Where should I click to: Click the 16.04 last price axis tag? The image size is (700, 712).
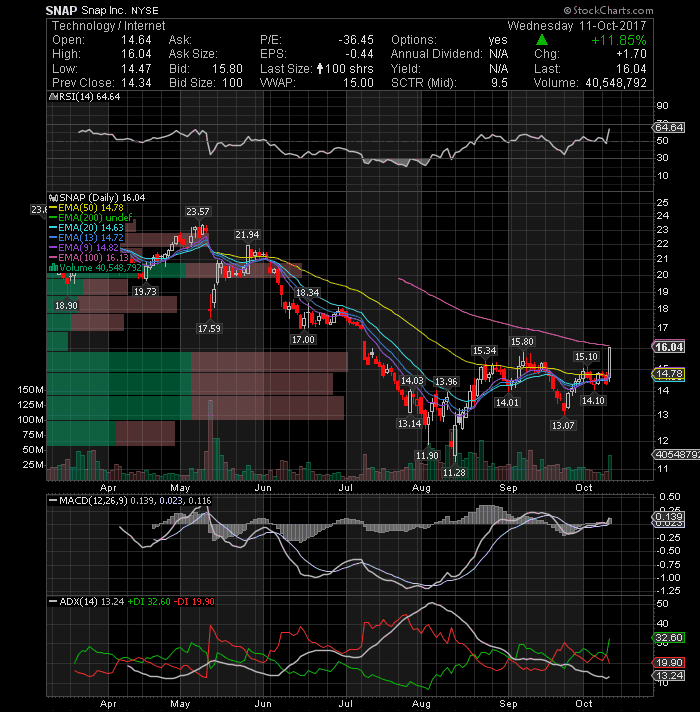pos(668,347)
